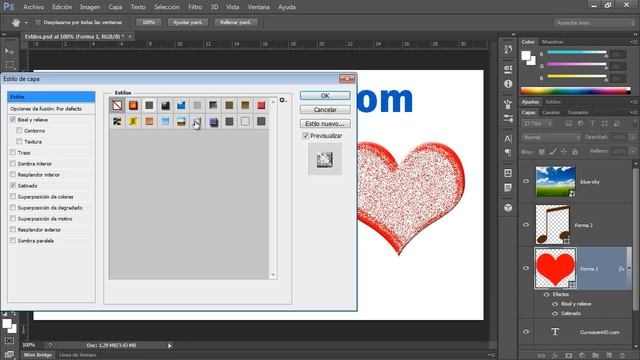Open the History panel icon in the dock
The height and width of the screenshot is (360, 640).
[508, 49]
